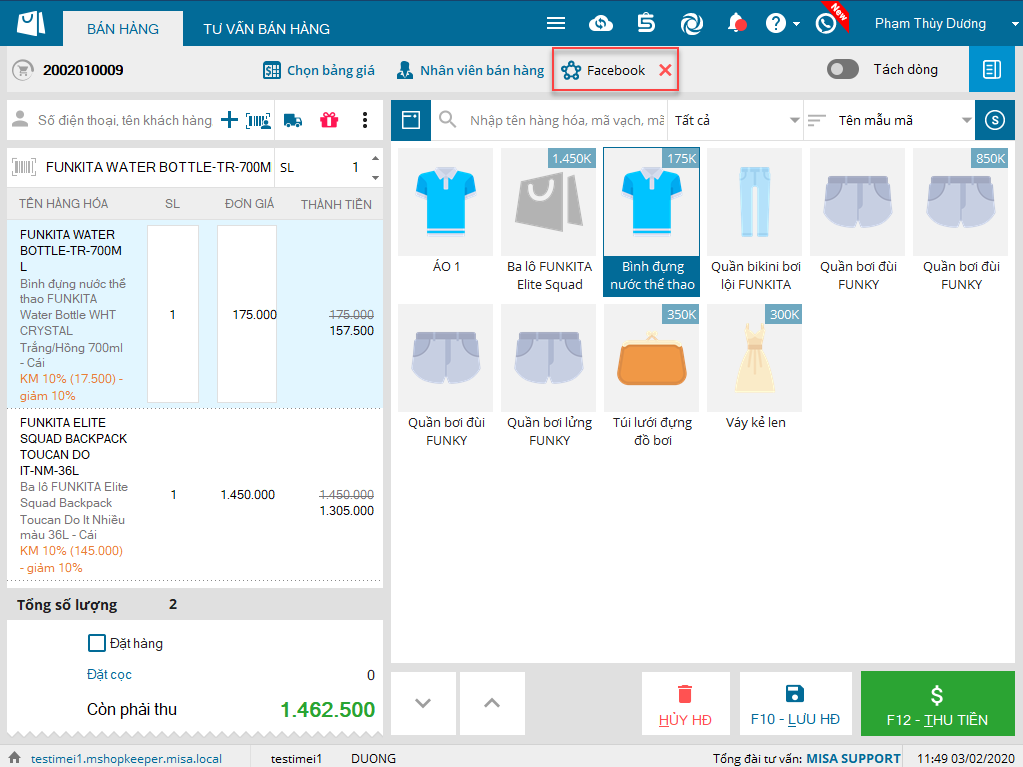Screen dimensions: 1023x767
Task: Select the Facebook sales channel
Action: tap(603, 70)
